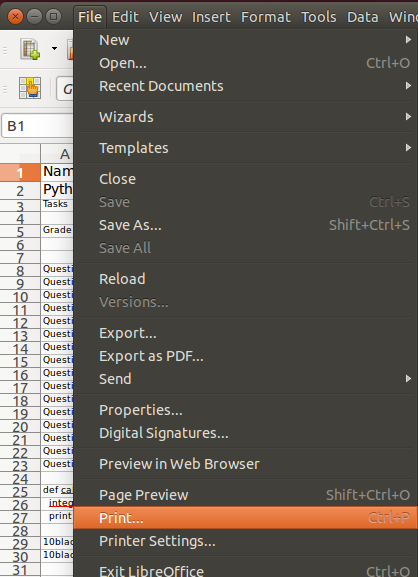Open the Templates submenu

(246, 148)
